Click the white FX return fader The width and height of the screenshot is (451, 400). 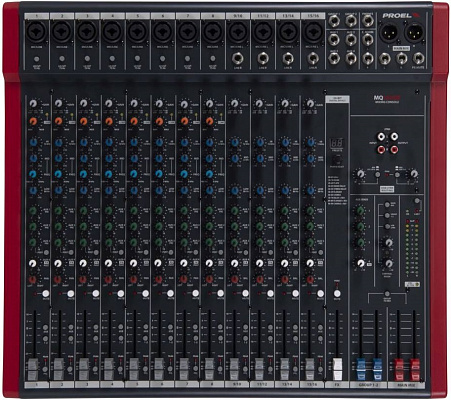click(x=337, y=369)
